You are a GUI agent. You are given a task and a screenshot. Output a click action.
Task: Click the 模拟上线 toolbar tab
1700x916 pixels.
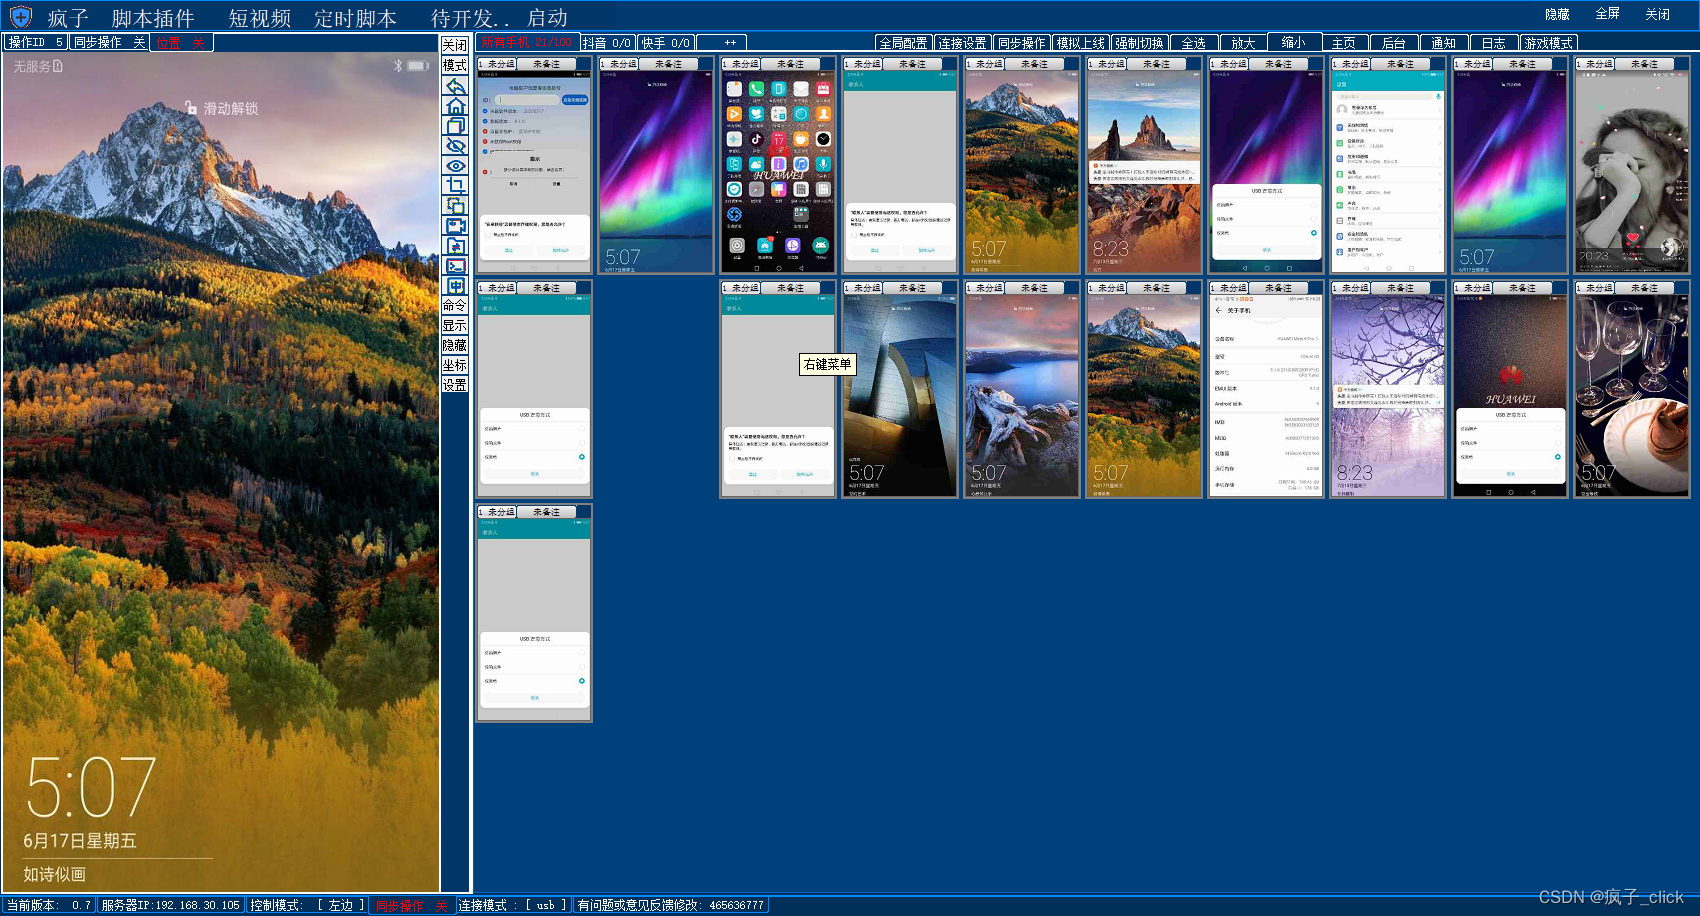(1081, 43)
